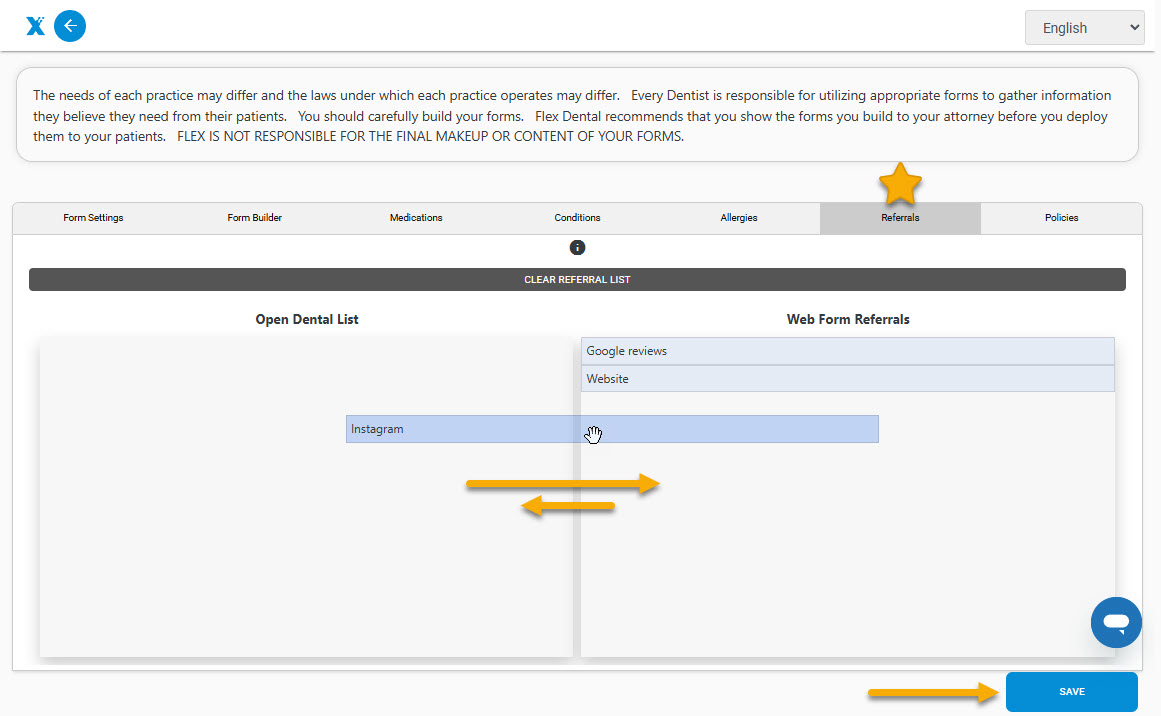Go to the Conditions tab
1161x716 pixels.
[578, 218]
